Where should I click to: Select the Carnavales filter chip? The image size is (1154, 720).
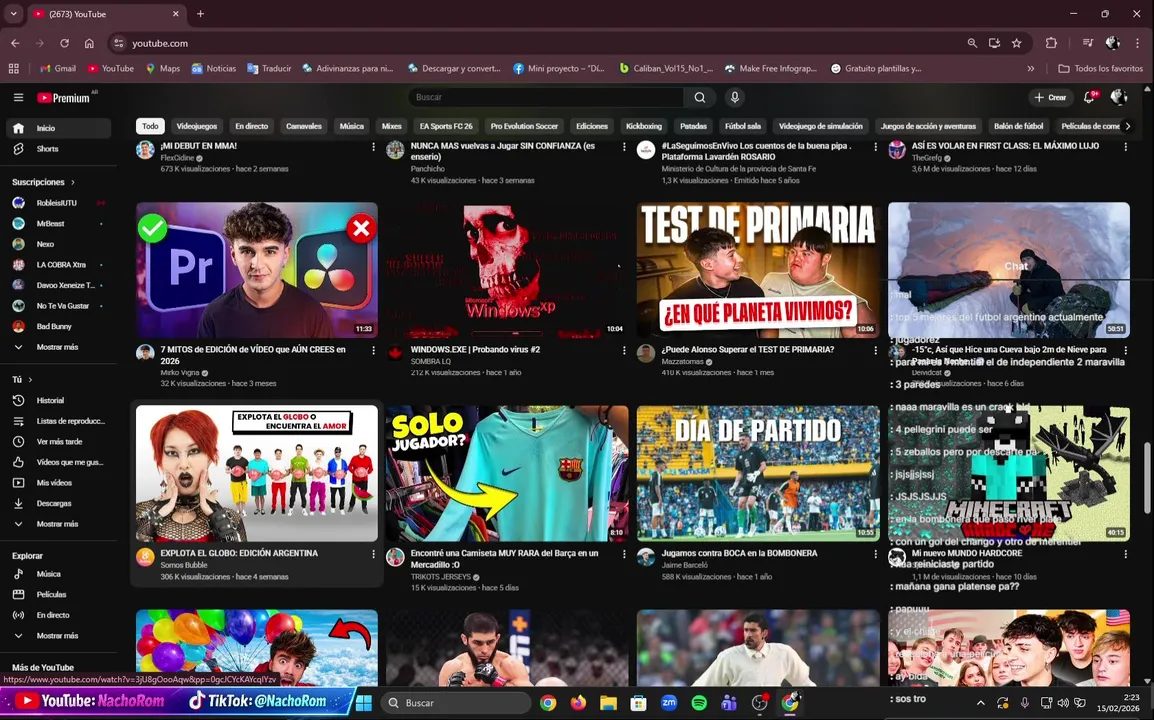tap(304, 126)
